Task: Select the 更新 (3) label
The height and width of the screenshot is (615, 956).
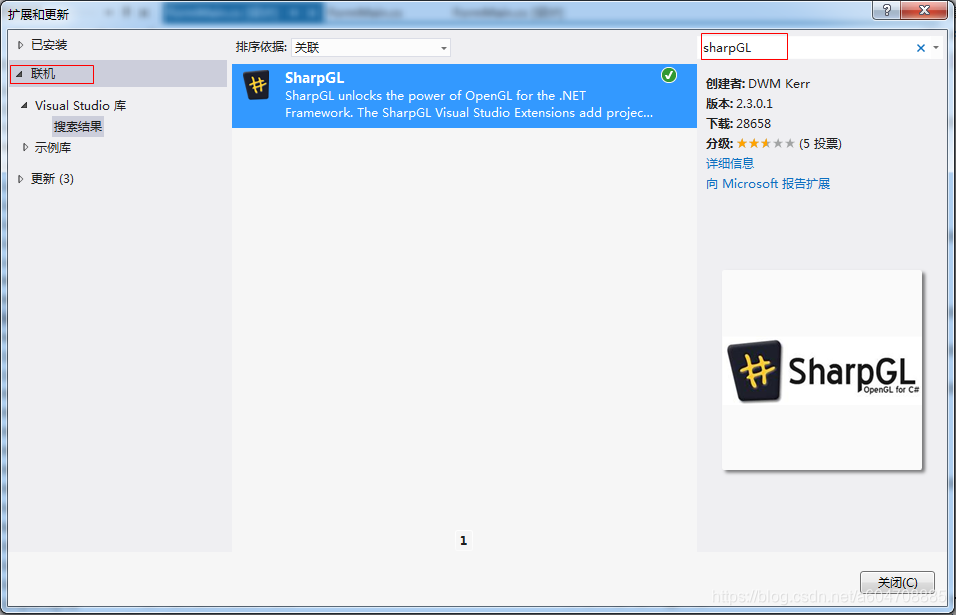Action: point(52,179)
